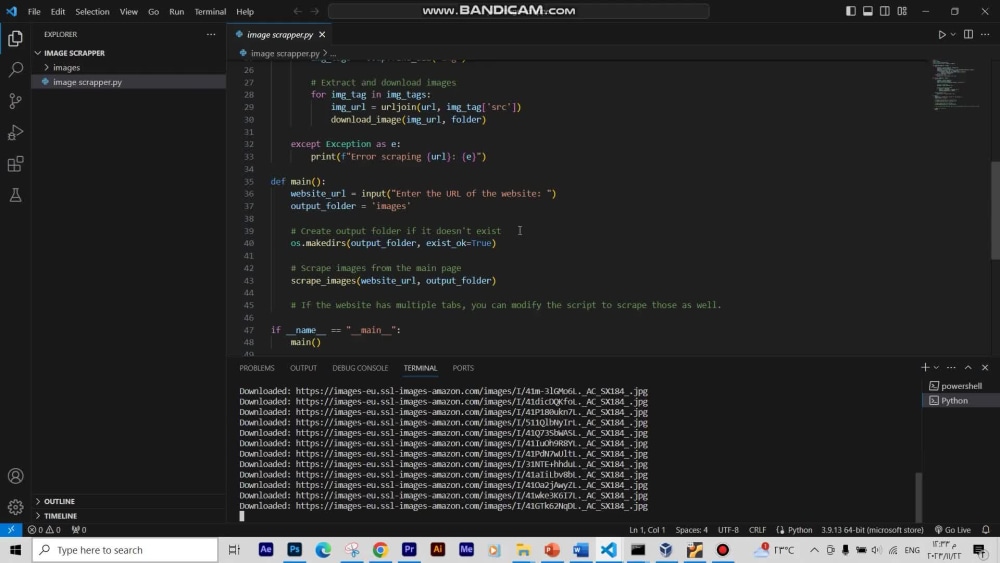
Task: Open the Search view in activity bar
Action: [15, 70]
